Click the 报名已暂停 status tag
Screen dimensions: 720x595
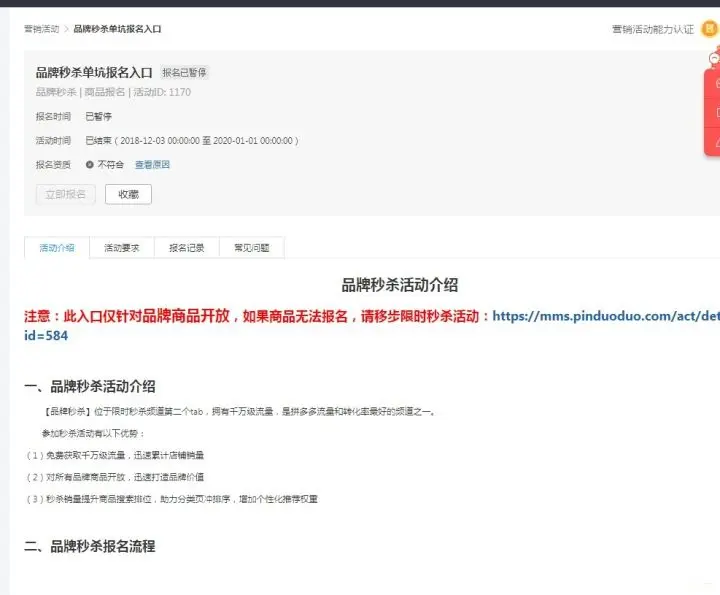185,73
